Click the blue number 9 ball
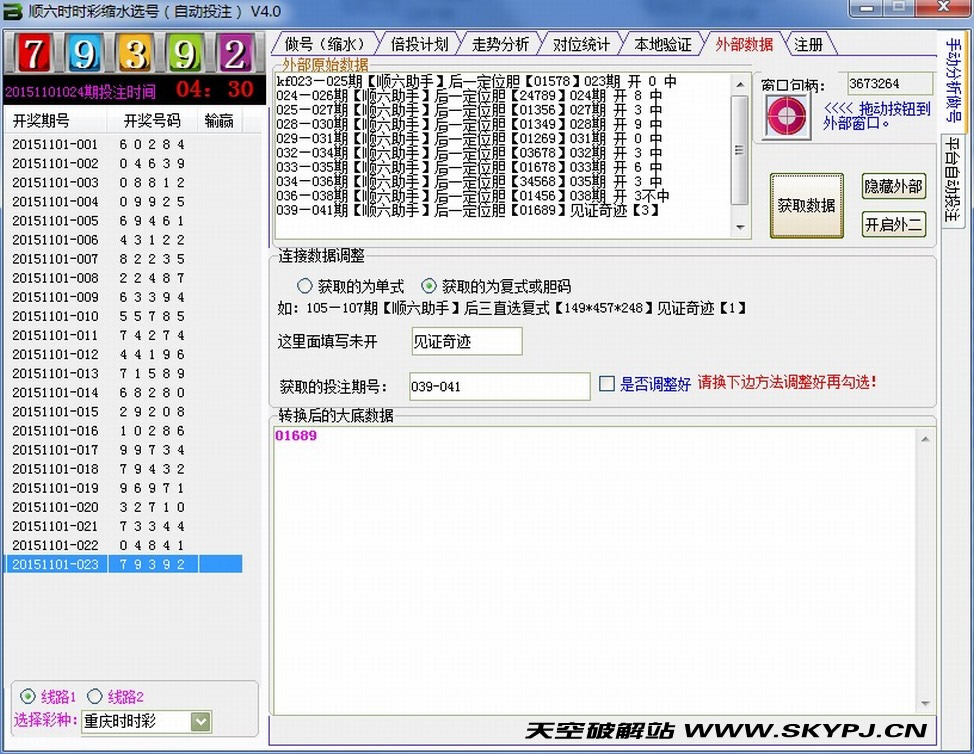The image size is (974, 754). point(83,53)
